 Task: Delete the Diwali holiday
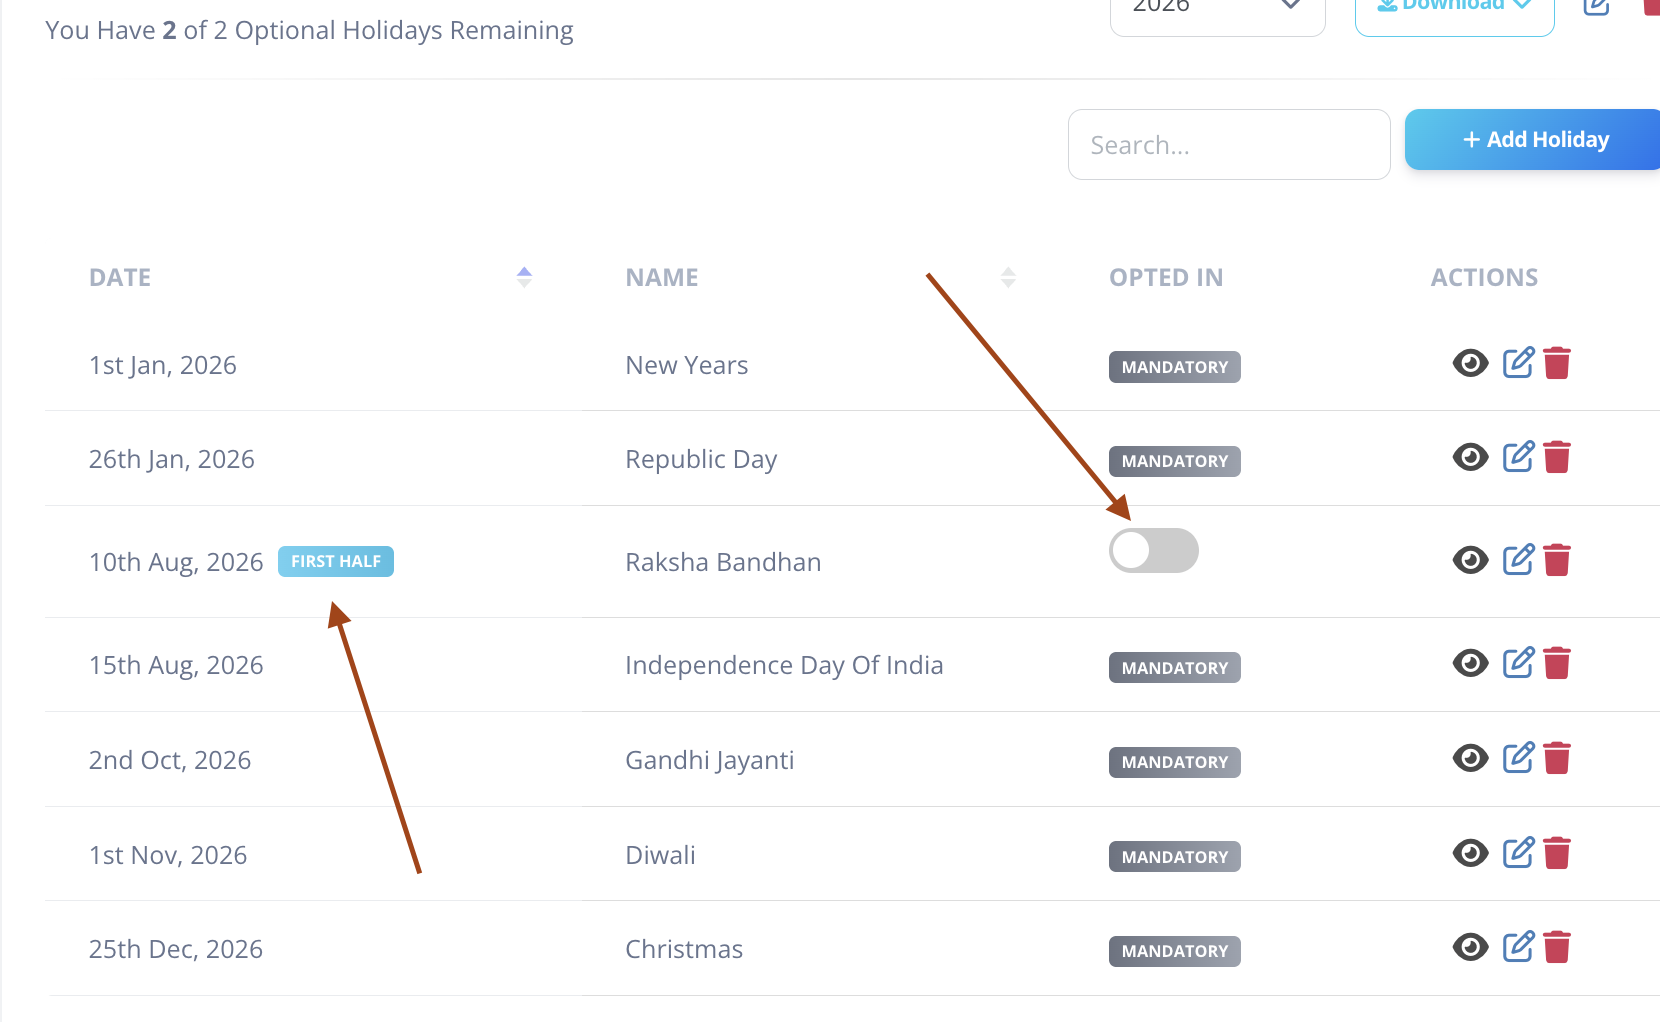(x=1557, y=853)
